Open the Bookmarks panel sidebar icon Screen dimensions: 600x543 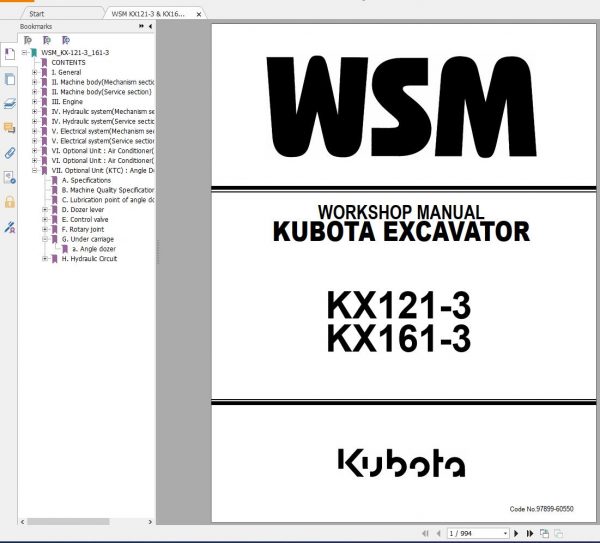10,54
